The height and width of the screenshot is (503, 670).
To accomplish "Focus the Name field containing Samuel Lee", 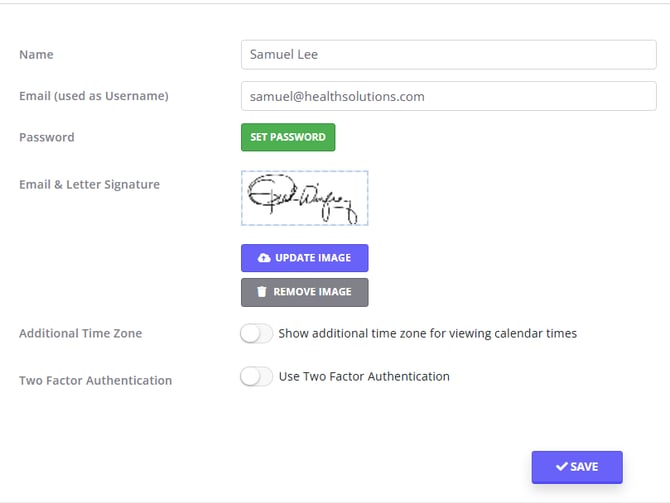I will click(448, 54).
